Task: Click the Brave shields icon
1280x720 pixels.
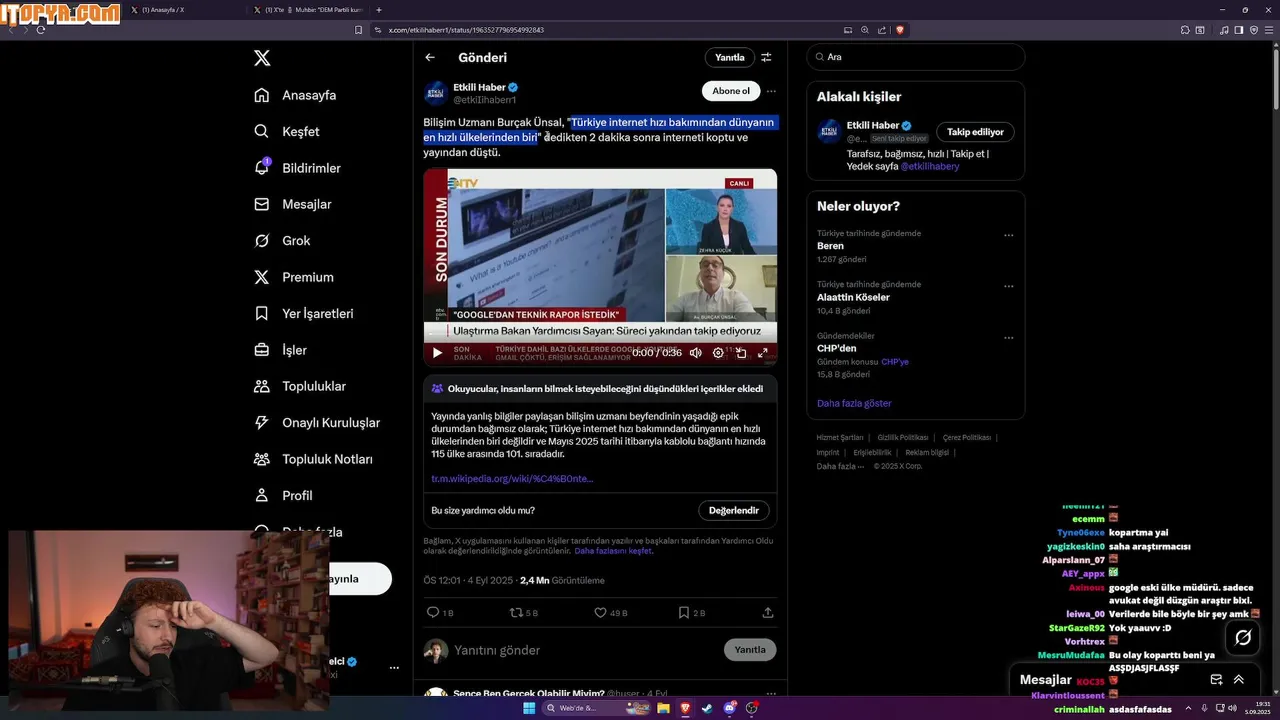Action: pos(900,30)
